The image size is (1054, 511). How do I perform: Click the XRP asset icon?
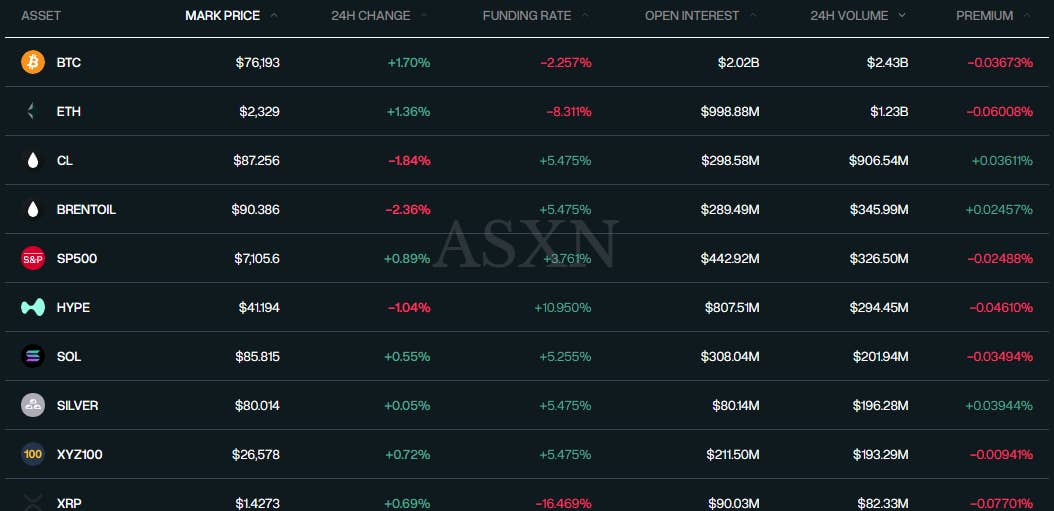tap(33, 501)
